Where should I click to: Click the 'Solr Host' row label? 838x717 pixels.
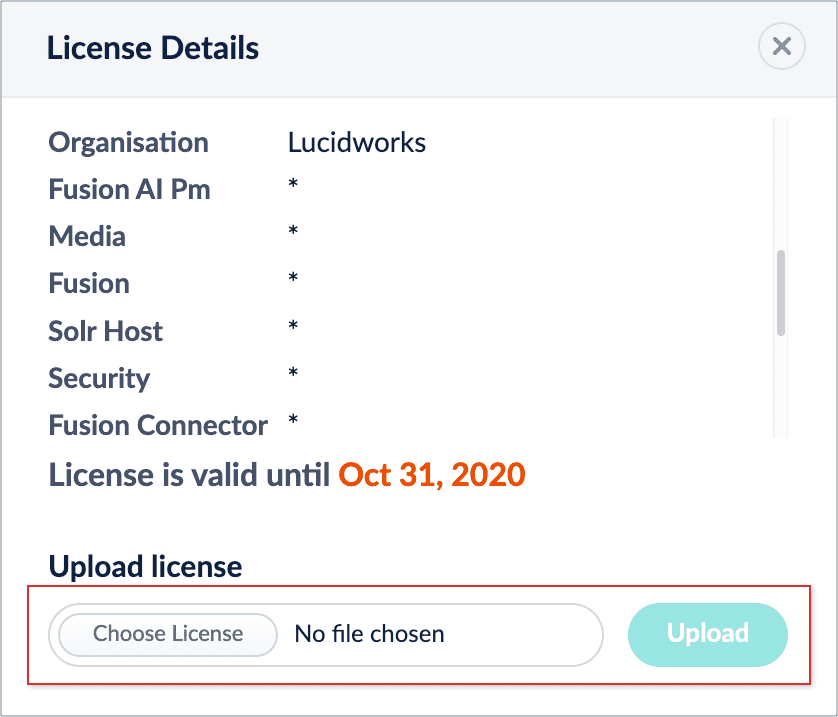[x=105, y=331]
